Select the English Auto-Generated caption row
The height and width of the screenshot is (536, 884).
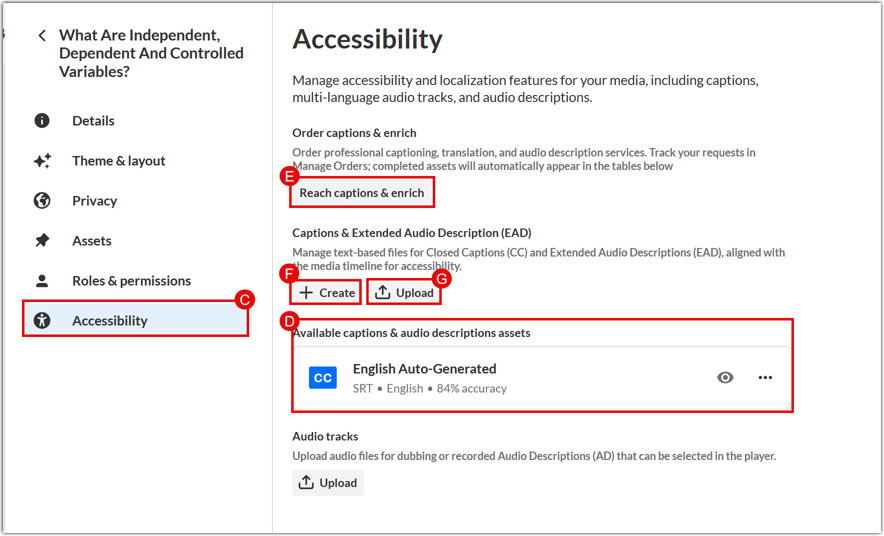(542, 378)
